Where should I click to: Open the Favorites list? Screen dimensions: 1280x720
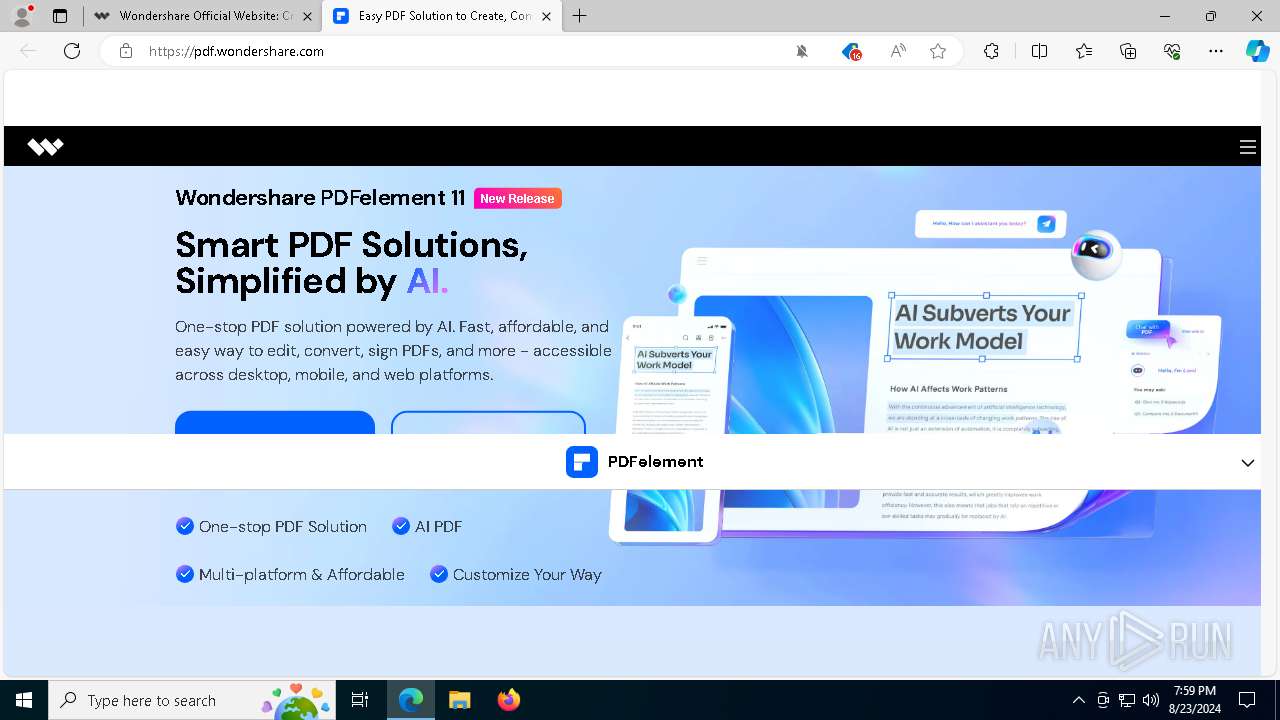tap(1084, 51)
